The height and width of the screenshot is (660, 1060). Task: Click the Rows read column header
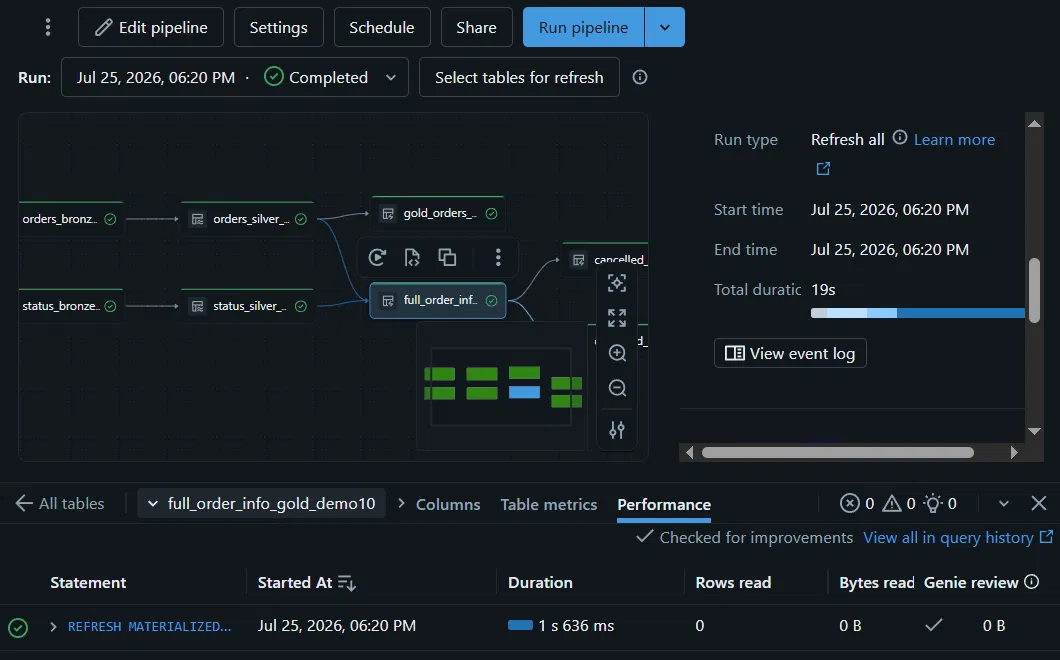point(733,582)
